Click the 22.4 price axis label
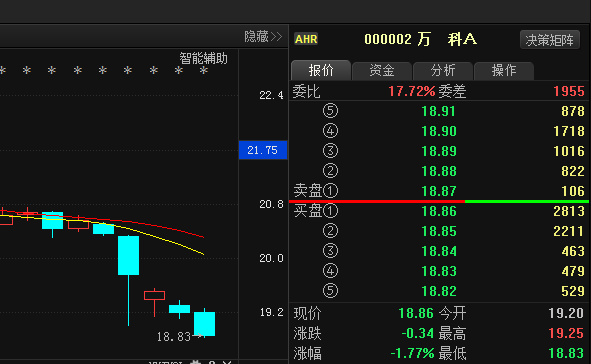Viewport: 591px width, 364px height. [271, 95]
